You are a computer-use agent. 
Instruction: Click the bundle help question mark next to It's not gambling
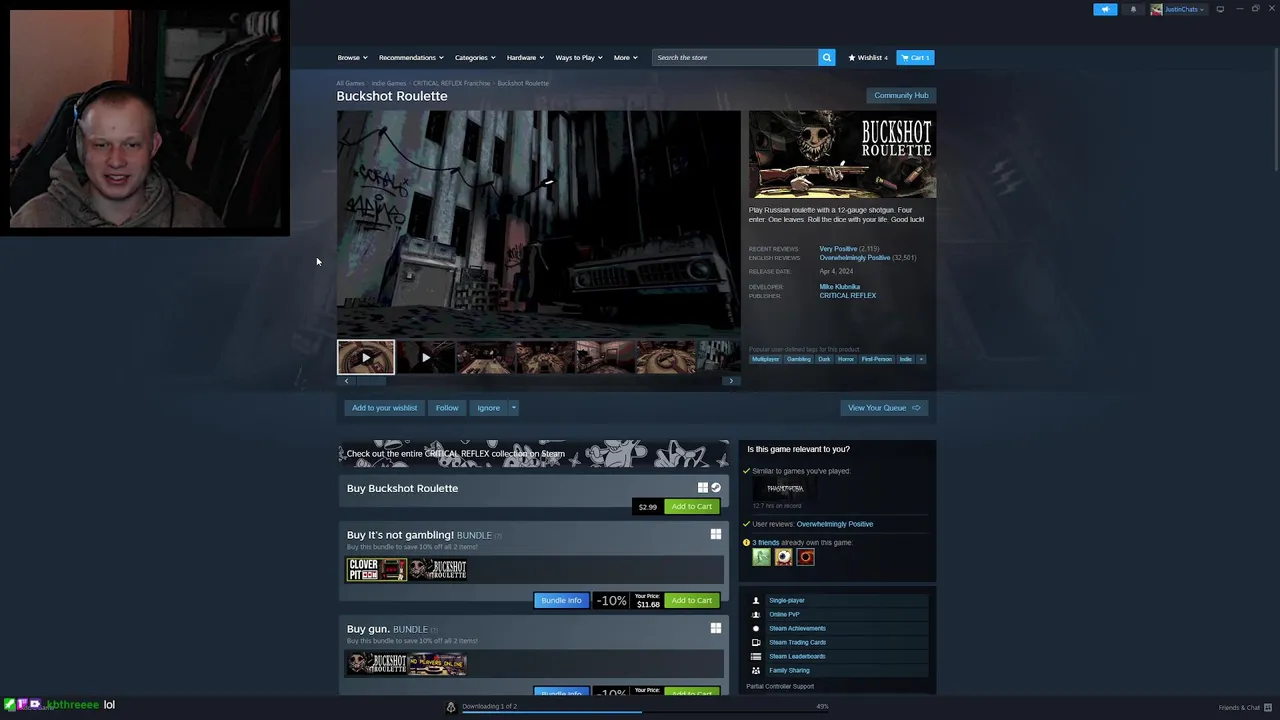(498, 536)
